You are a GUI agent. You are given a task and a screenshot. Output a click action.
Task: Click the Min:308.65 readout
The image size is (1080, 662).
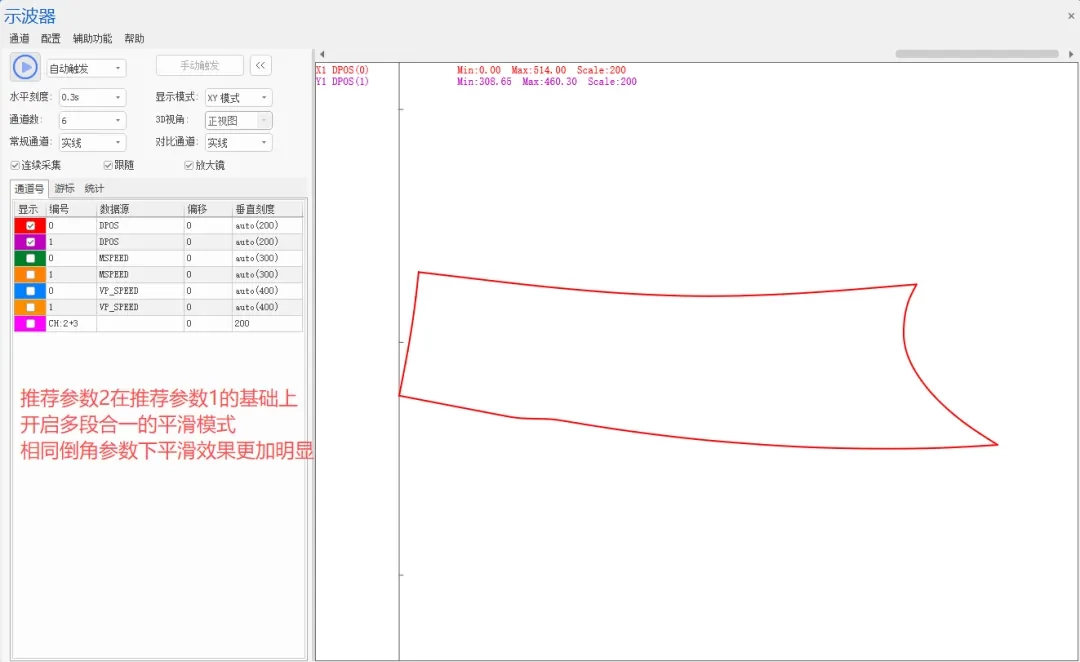coord(484,81)
